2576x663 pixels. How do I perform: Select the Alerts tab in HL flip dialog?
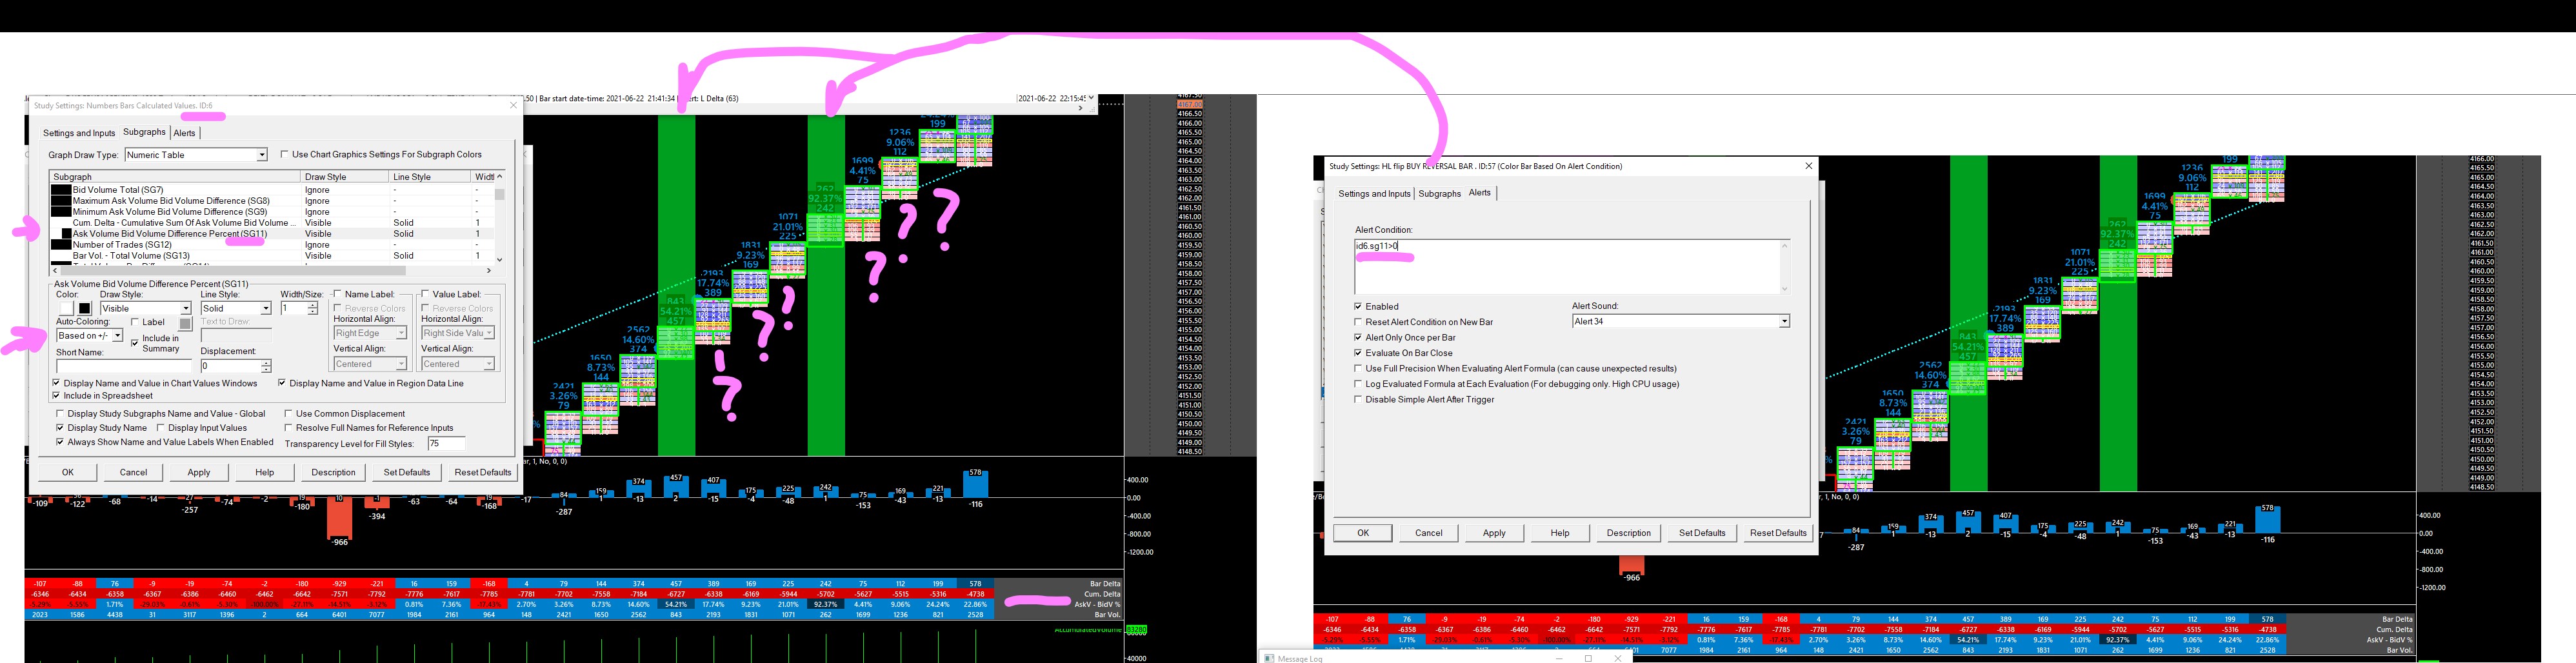coord(1480,193)
